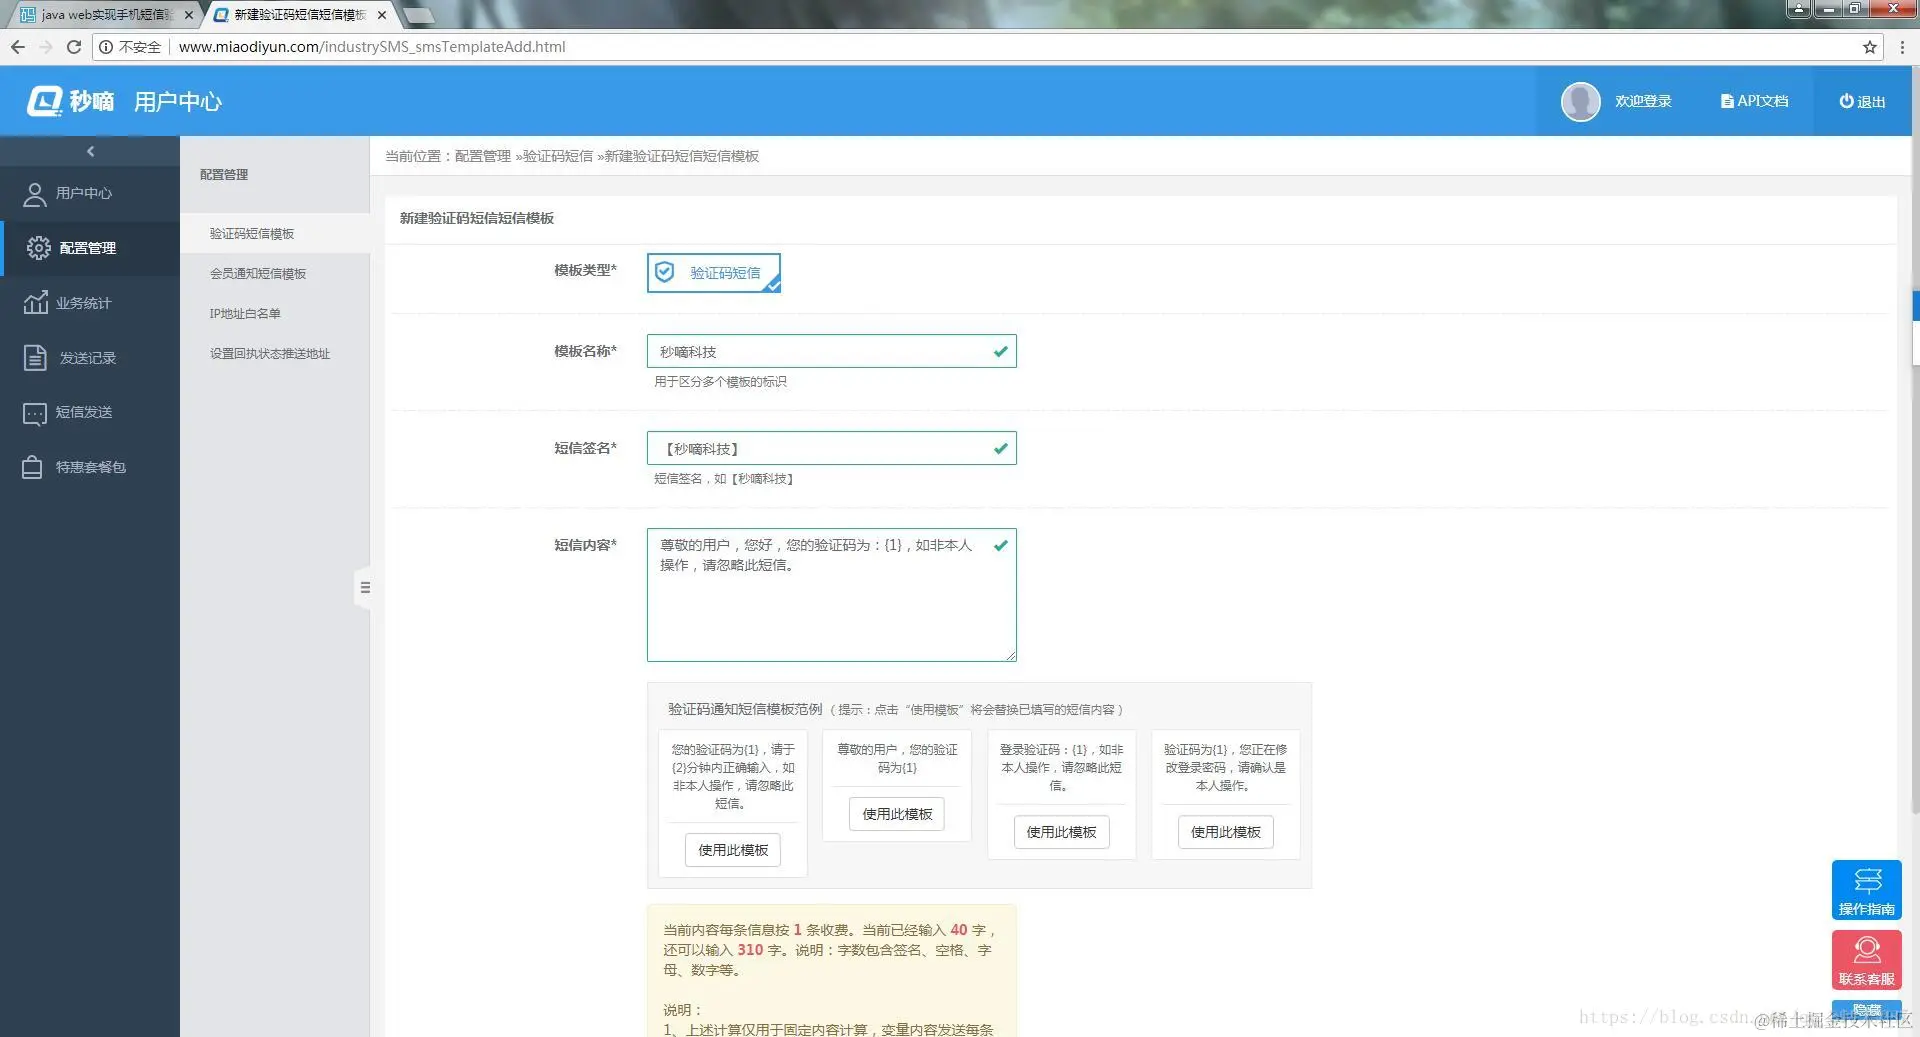Bookmark this page with the star icon
Screen dimensions: 1920x1037
[1869, 47]
